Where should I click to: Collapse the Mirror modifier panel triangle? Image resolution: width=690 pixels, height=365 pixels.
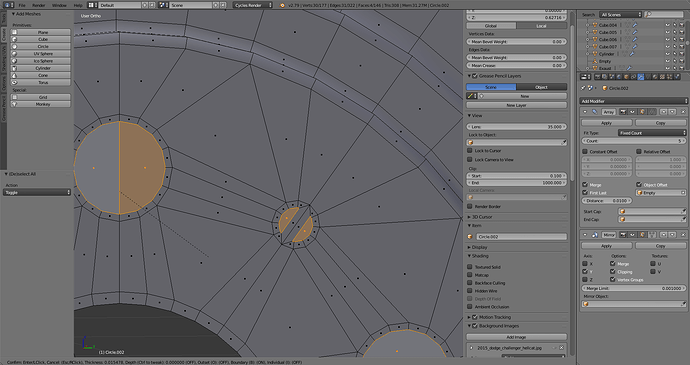click(x=585, y=235)
